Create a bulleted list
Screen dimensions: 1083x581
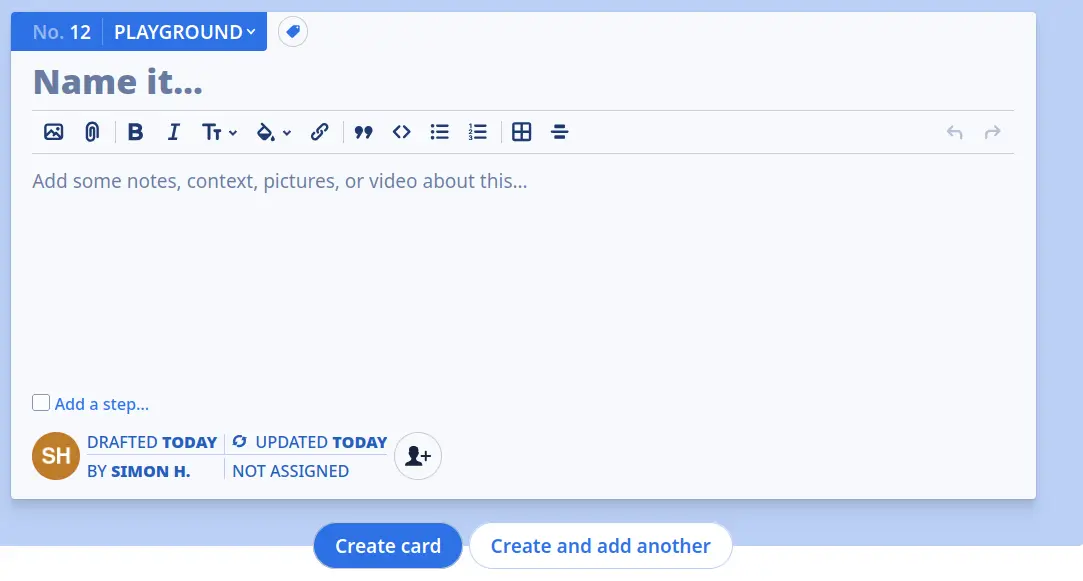point(439,131)
